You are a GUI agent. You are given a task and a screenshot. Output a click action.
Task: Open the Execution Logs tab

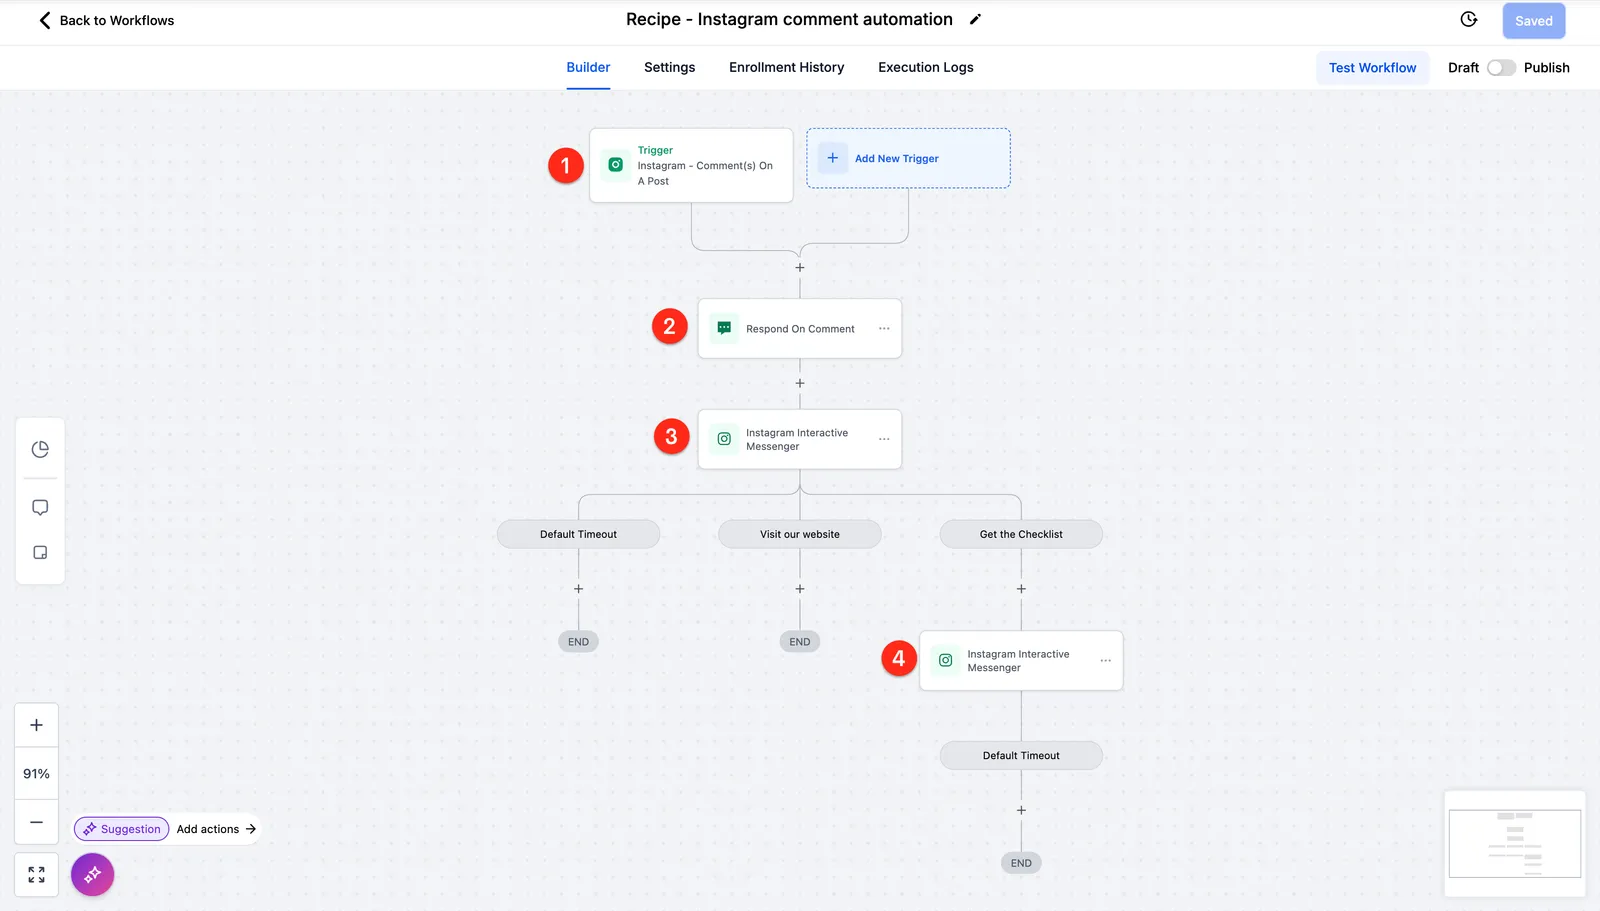(925, 67)
